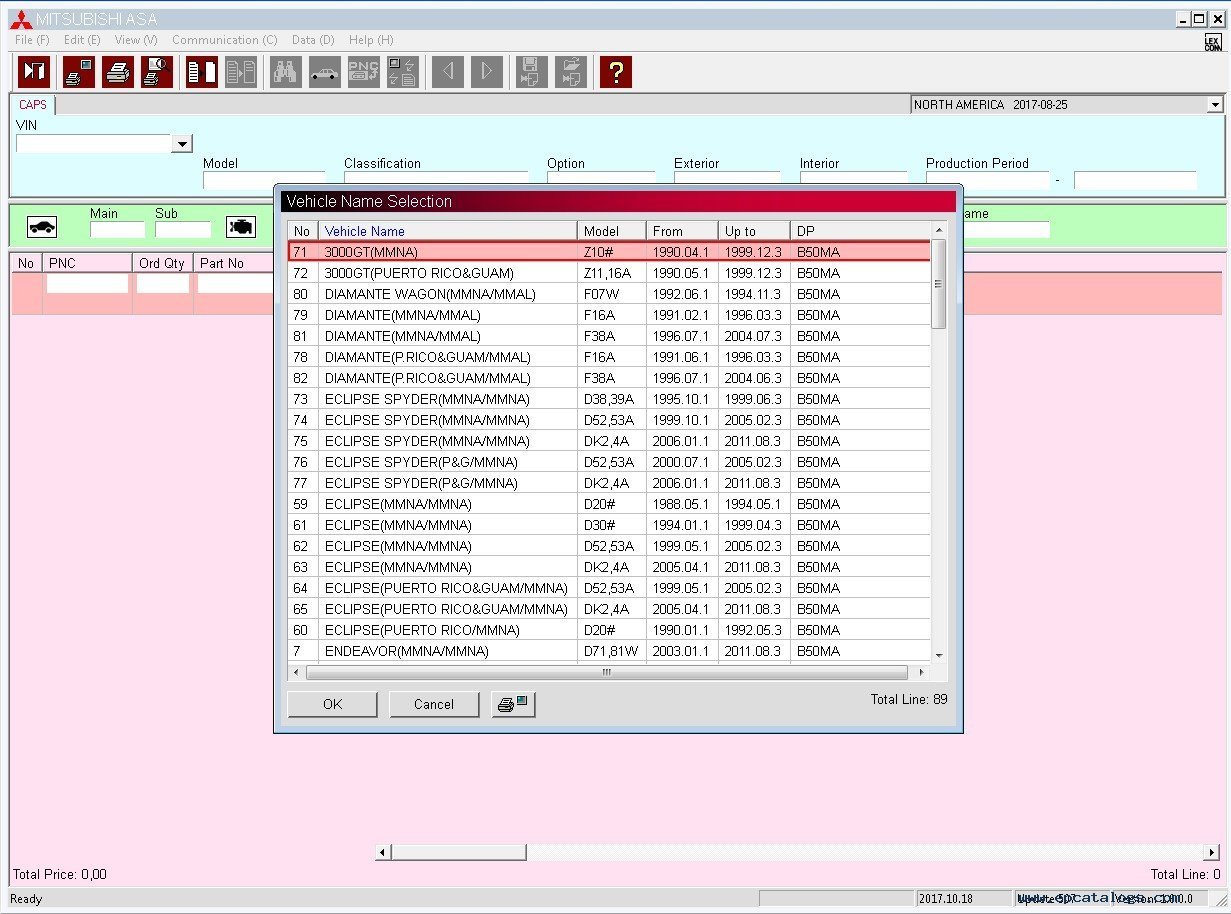Click the Main group input field
This screenshot has width=1231, height=914.
(x=117, y=229)
